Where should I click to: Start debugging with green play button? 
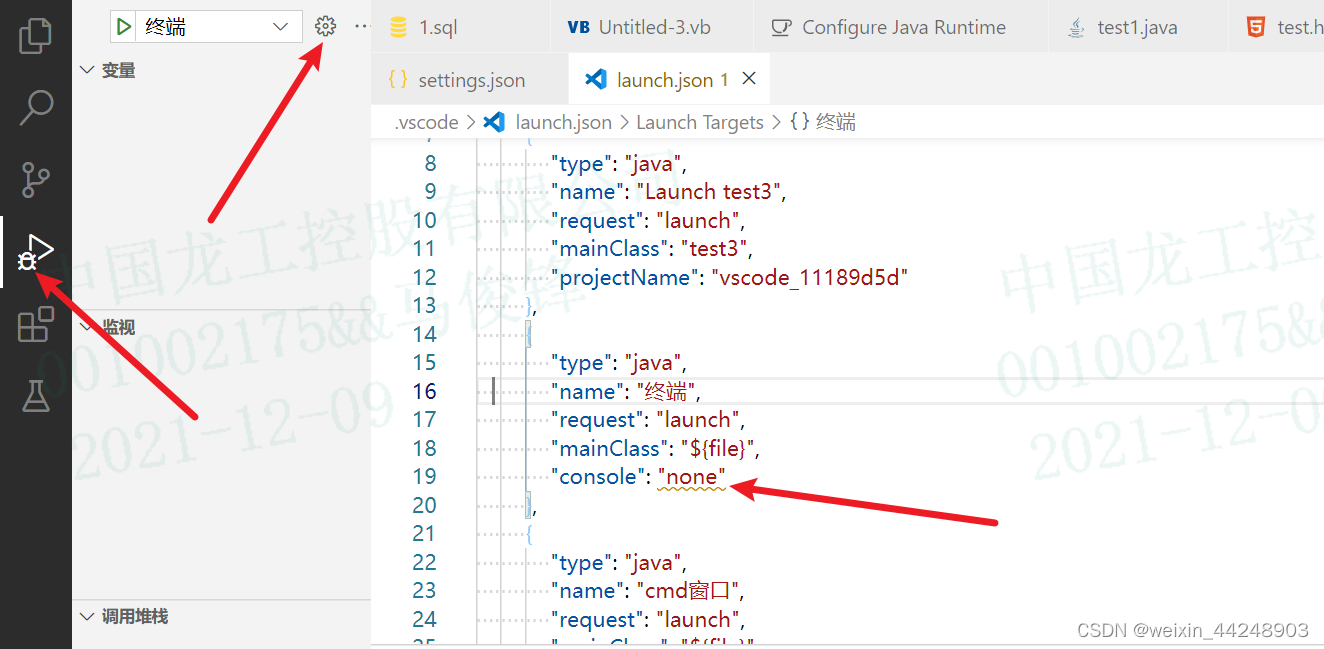(x=124, y=27)
